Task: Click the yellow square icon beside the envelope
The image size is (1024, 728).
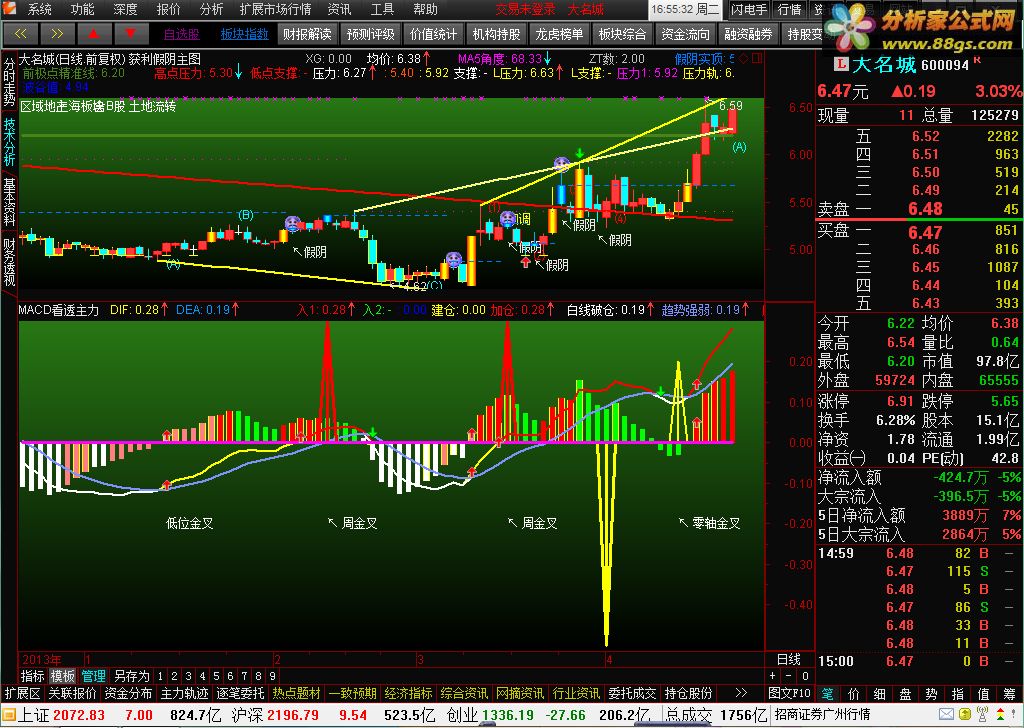Action: pyautogui.click(x=965, y=714)
